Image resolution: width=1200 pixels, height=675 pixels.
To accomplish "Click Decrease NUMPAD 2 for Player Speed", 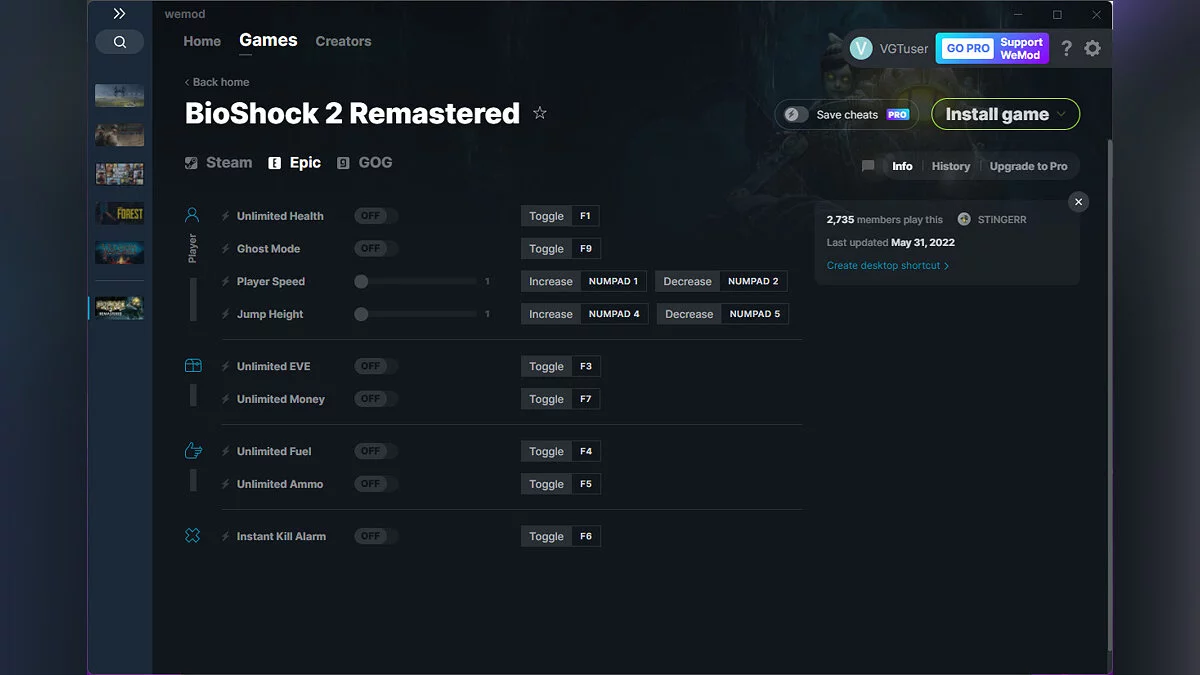I will pyautogui.click(x=722, y=281).
